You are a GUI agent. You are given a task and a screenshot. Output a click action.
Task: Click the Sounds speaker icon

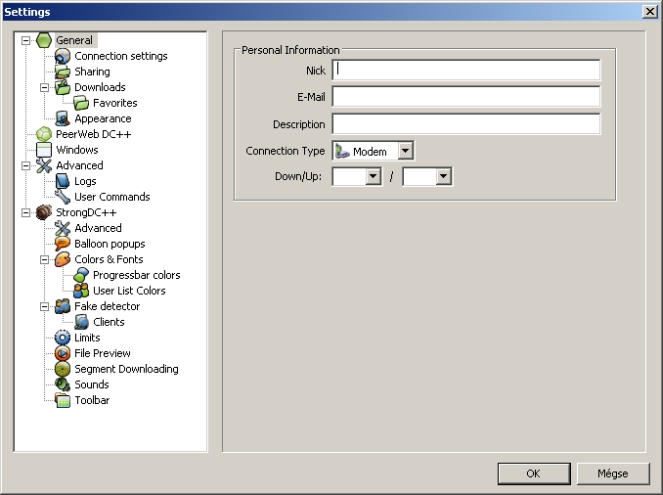click(x=63, y=385)
